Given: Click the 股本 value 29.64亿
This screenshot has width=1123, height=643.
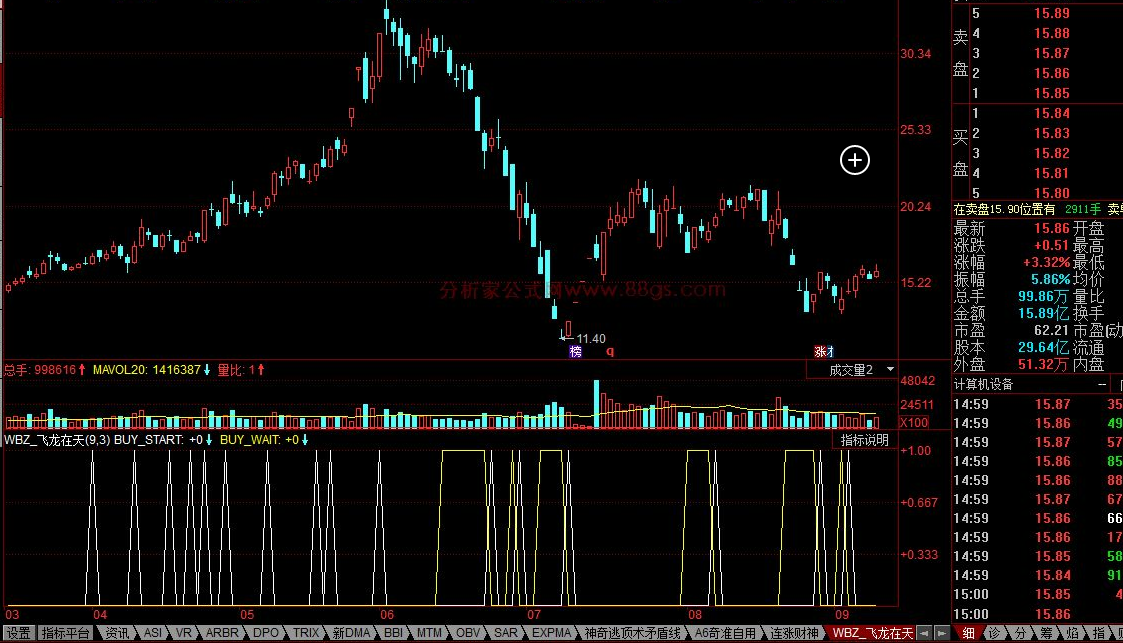Looking at the screenshot, I should [1044, 347].
